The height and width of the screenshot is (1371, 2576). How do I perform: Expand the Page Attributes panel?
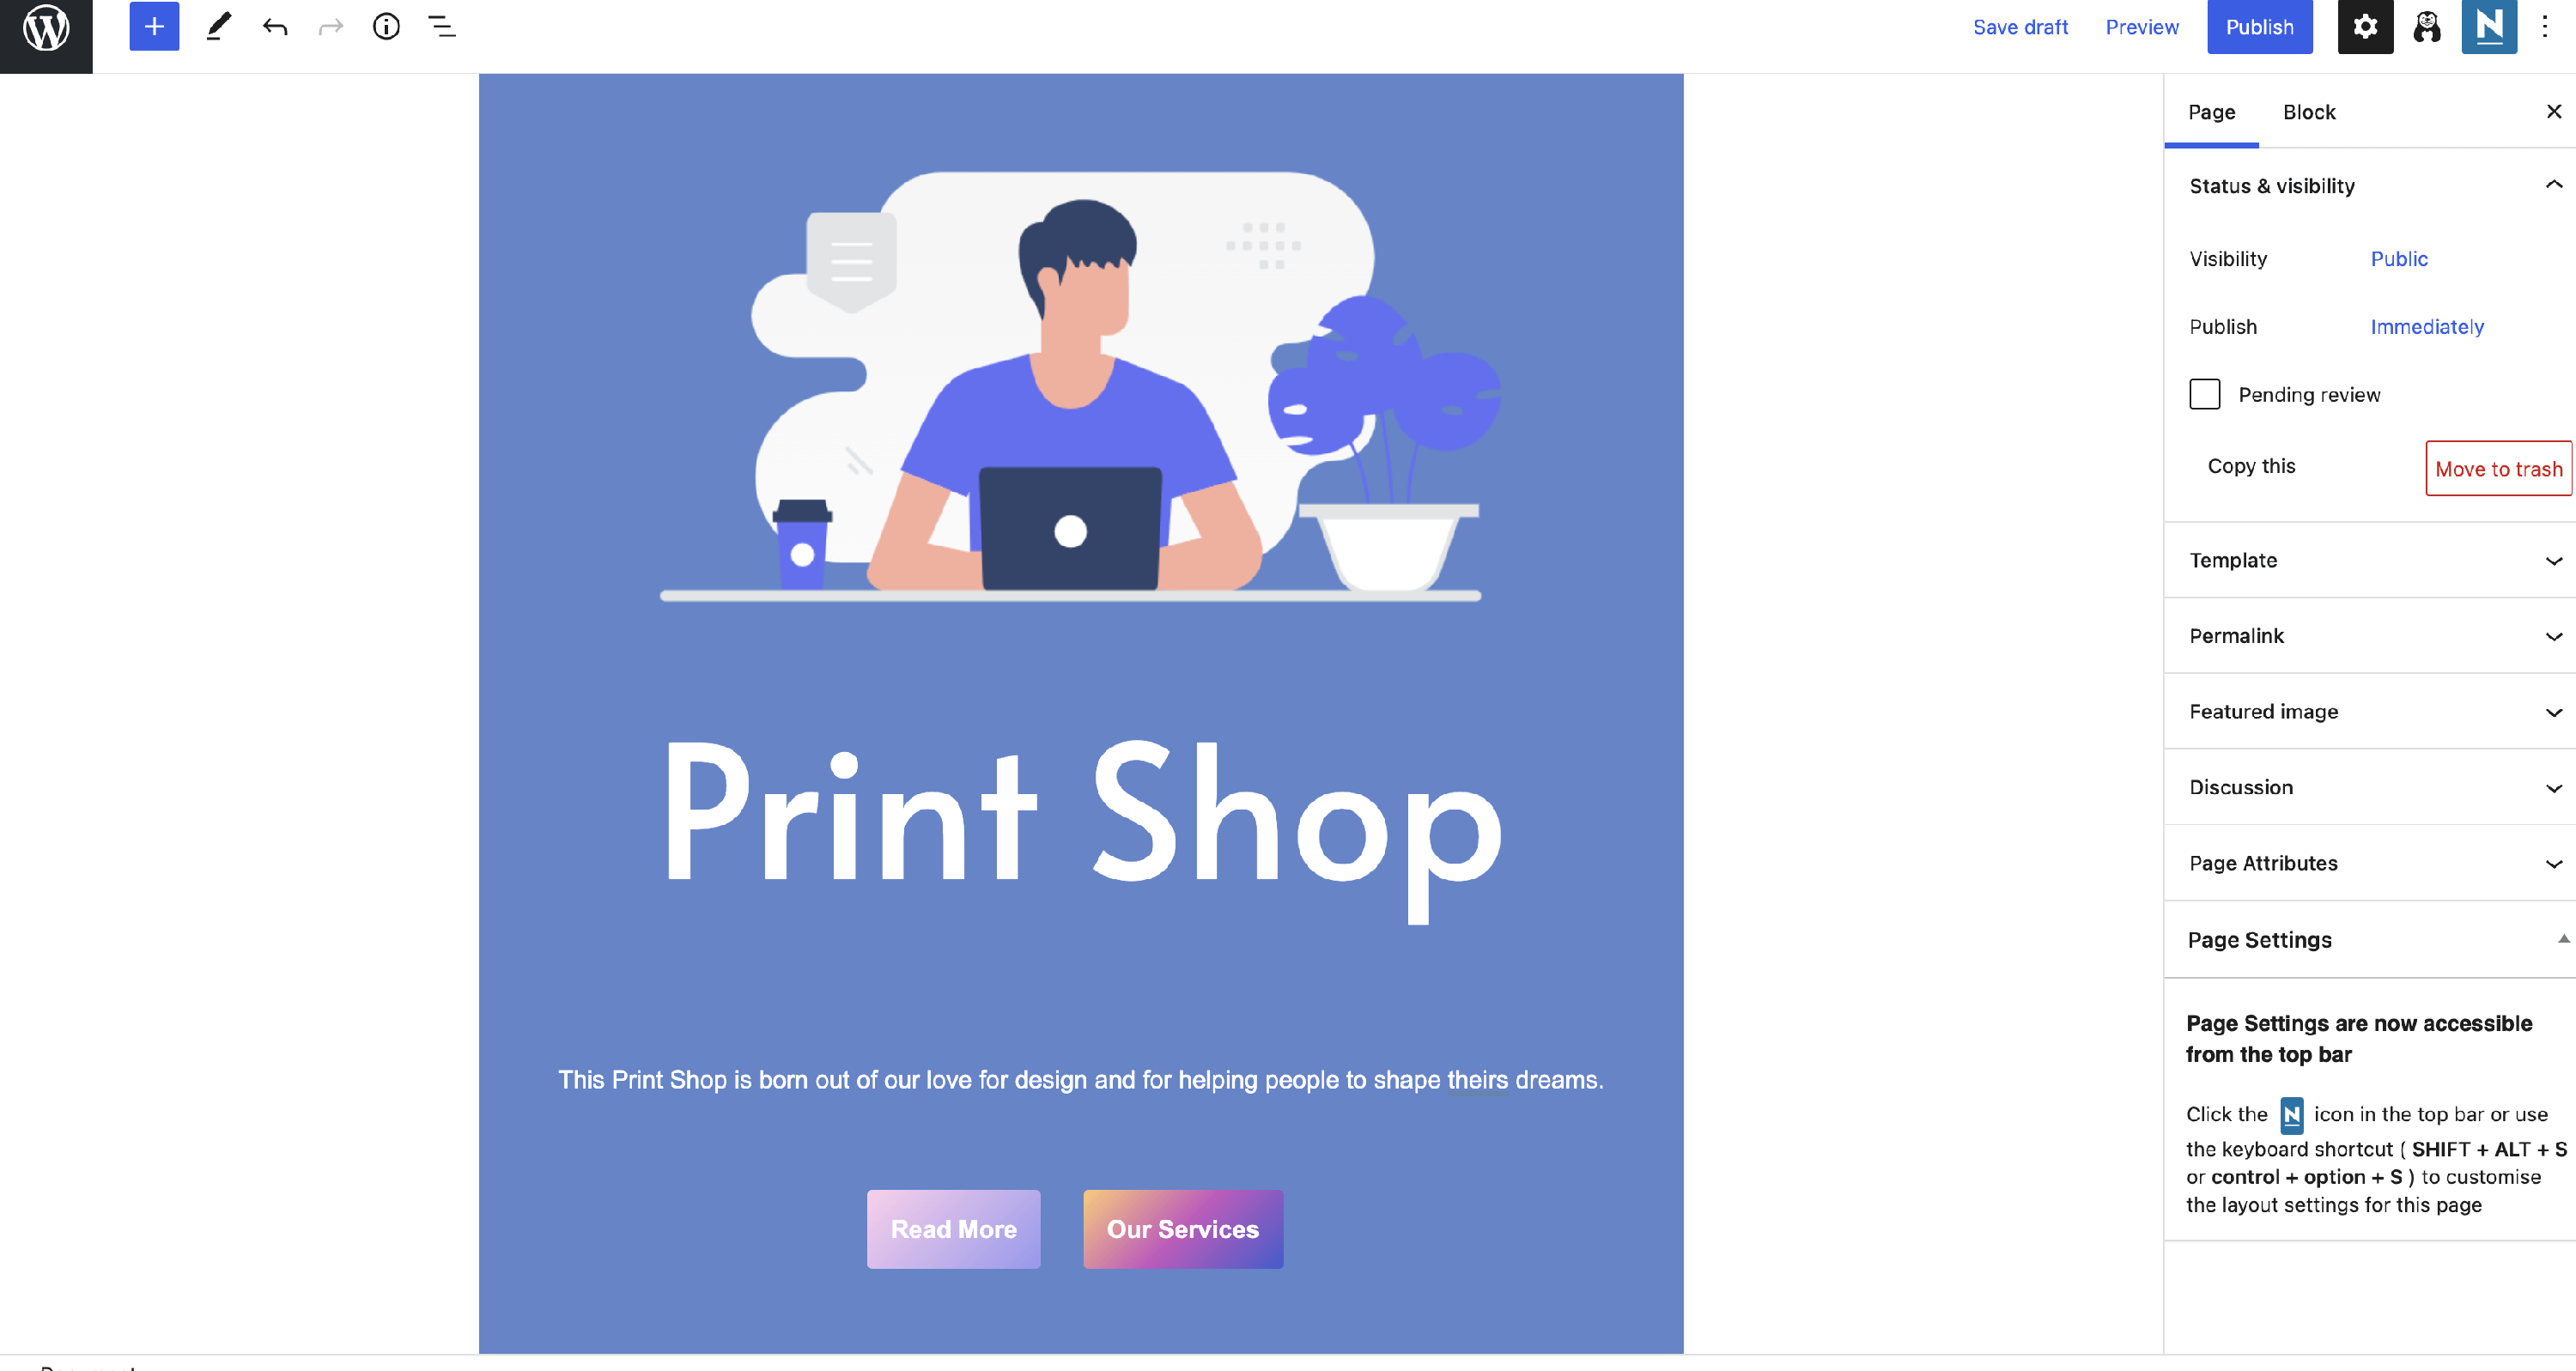point(2369,863)
